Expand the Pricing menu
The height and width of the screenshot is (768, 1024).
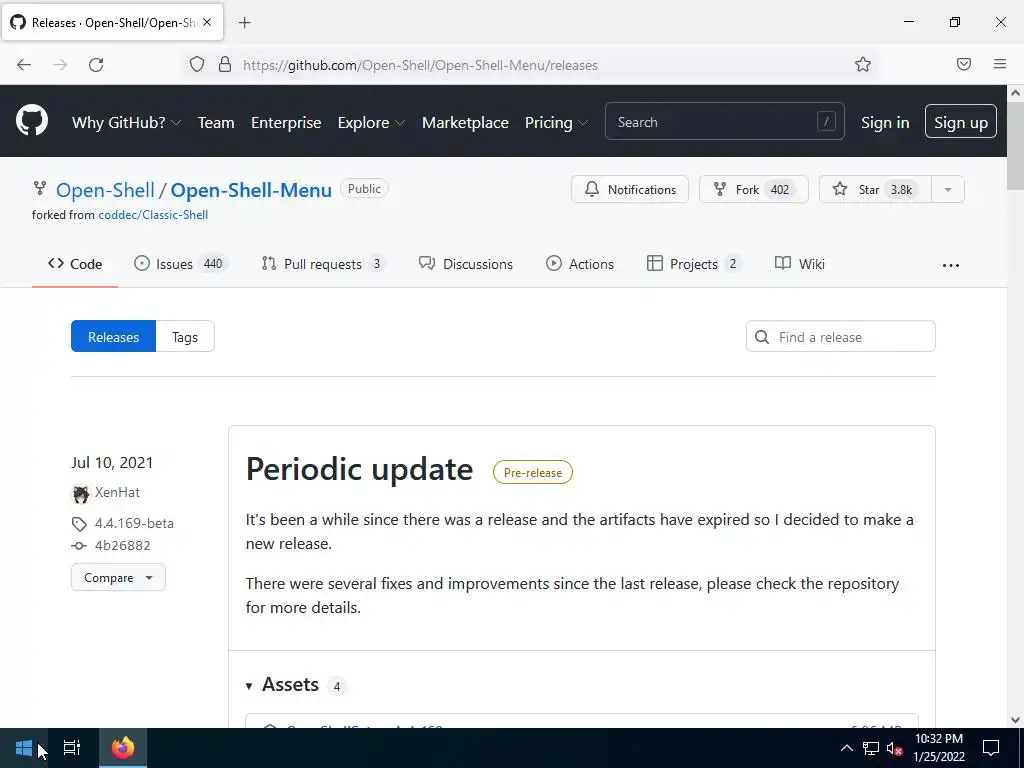556,123
